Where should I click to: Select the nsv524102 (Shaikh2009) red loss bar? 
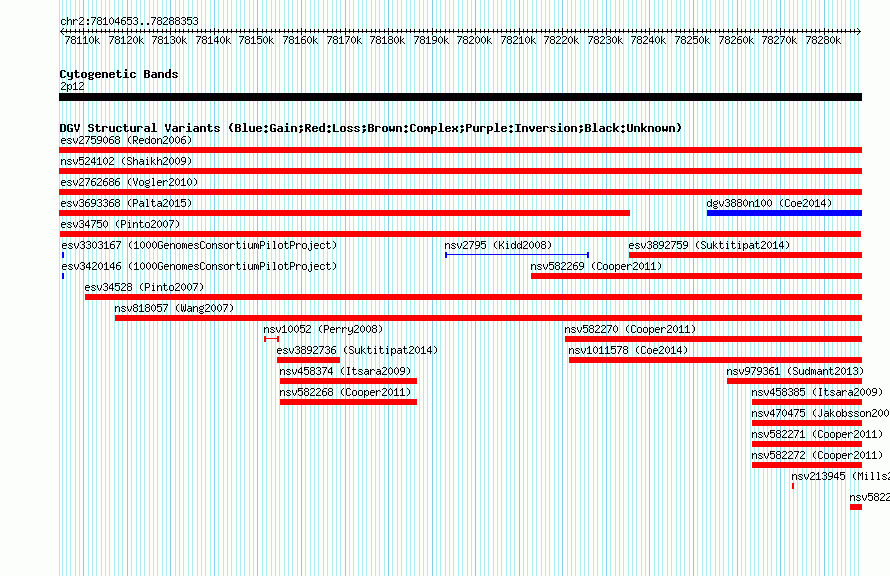pos(460,171)
